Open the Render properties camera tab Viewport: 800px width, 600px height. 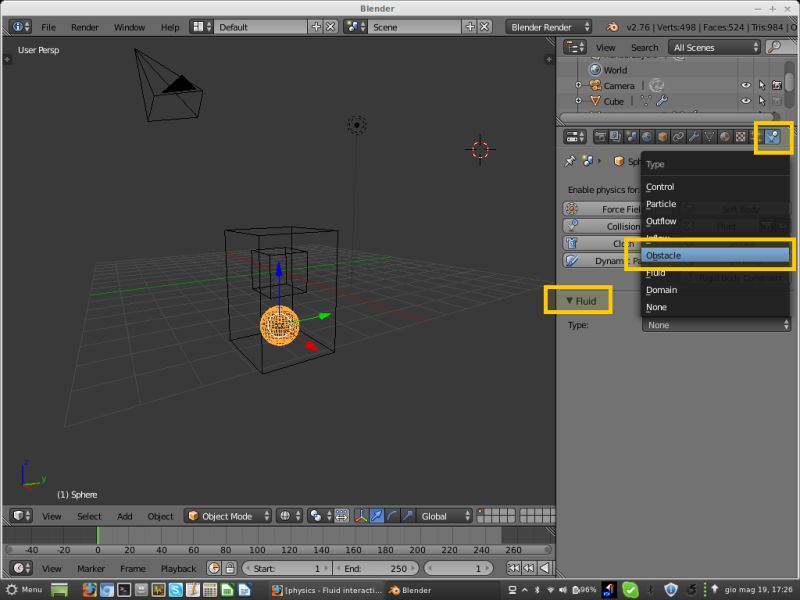pyautogui.click(x=600, y=137)
